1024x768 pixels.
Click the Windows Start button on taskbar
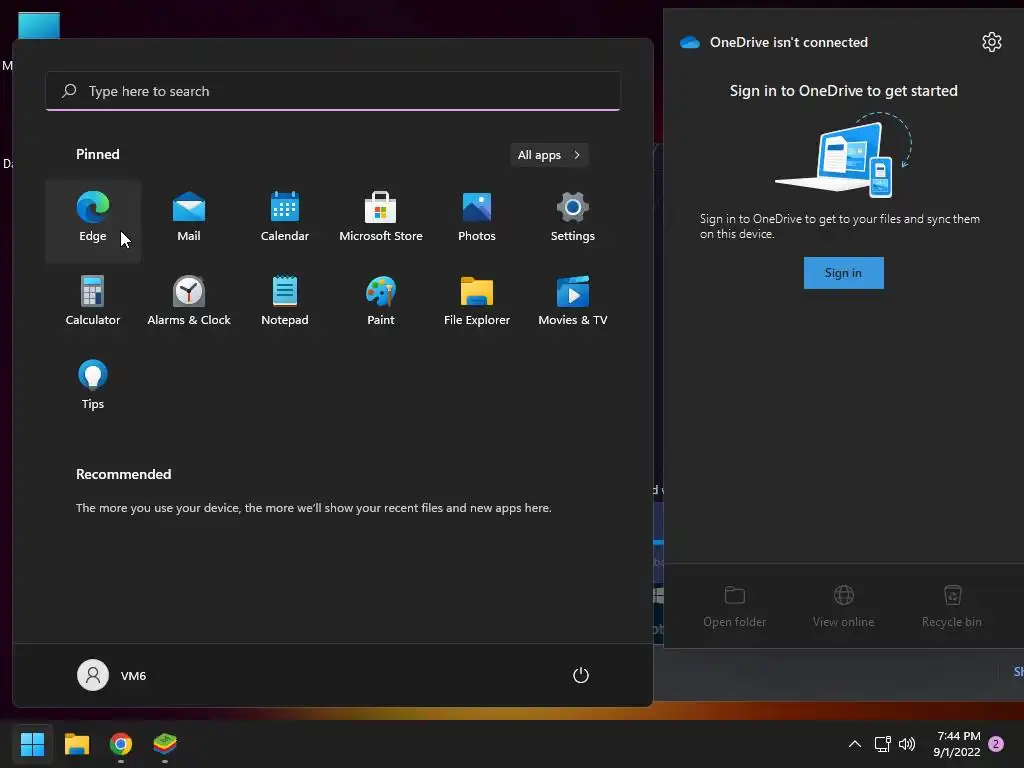tap(32, 744)
